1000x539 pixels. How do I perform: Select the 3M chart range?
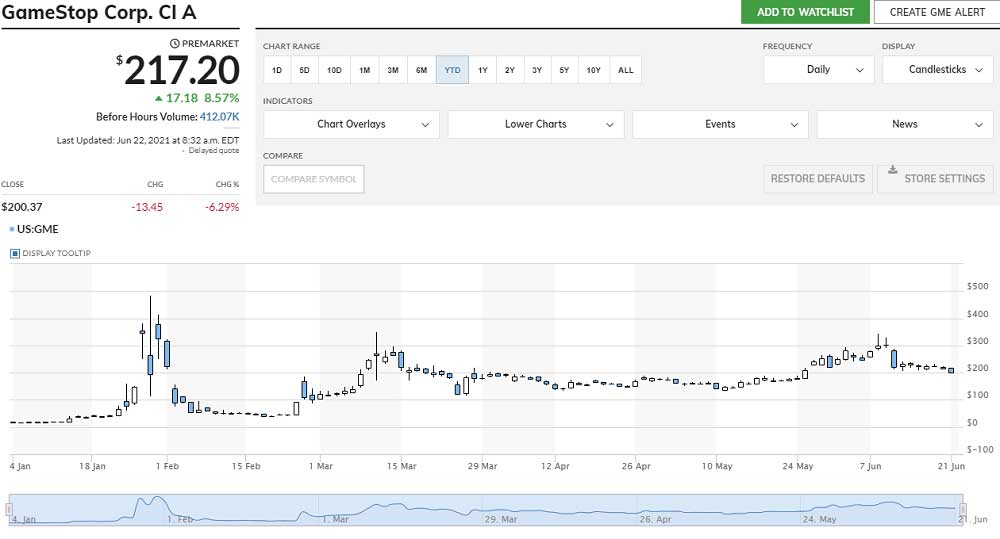(393, 70)
